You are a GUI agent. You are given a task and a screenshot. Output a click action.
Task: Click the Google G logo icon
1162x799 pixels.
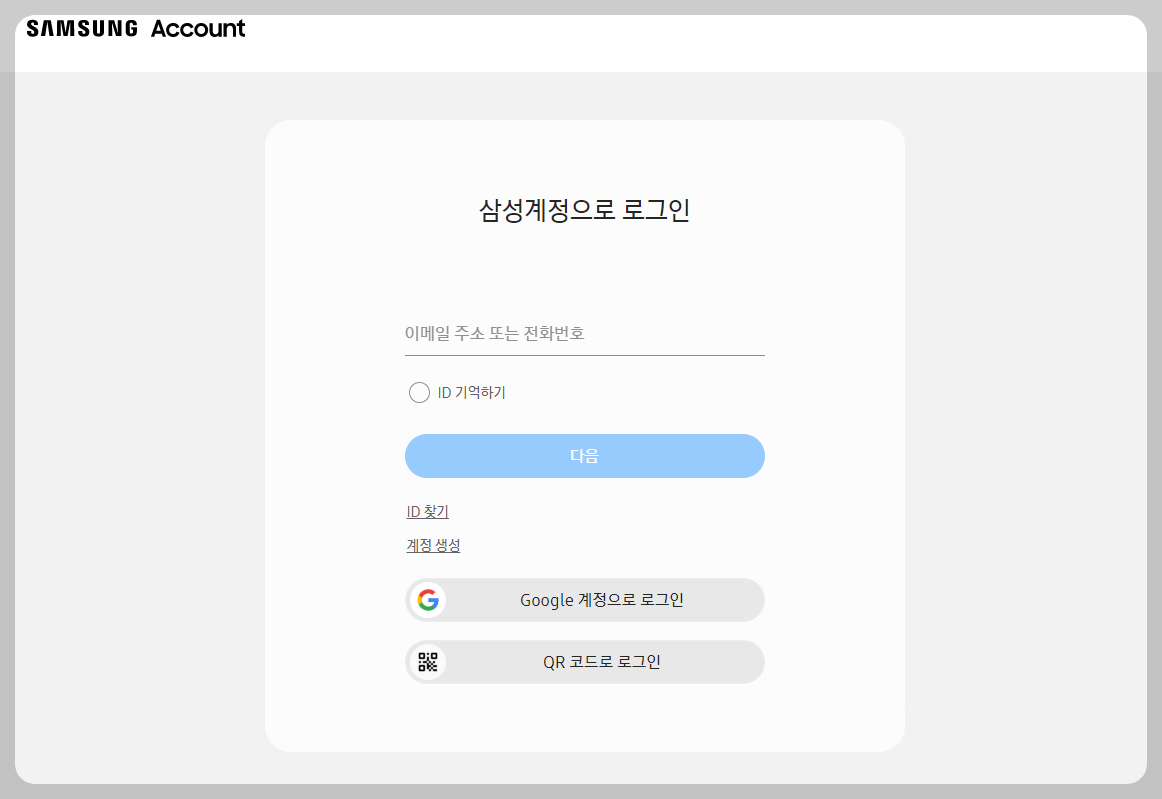[428, 600]
